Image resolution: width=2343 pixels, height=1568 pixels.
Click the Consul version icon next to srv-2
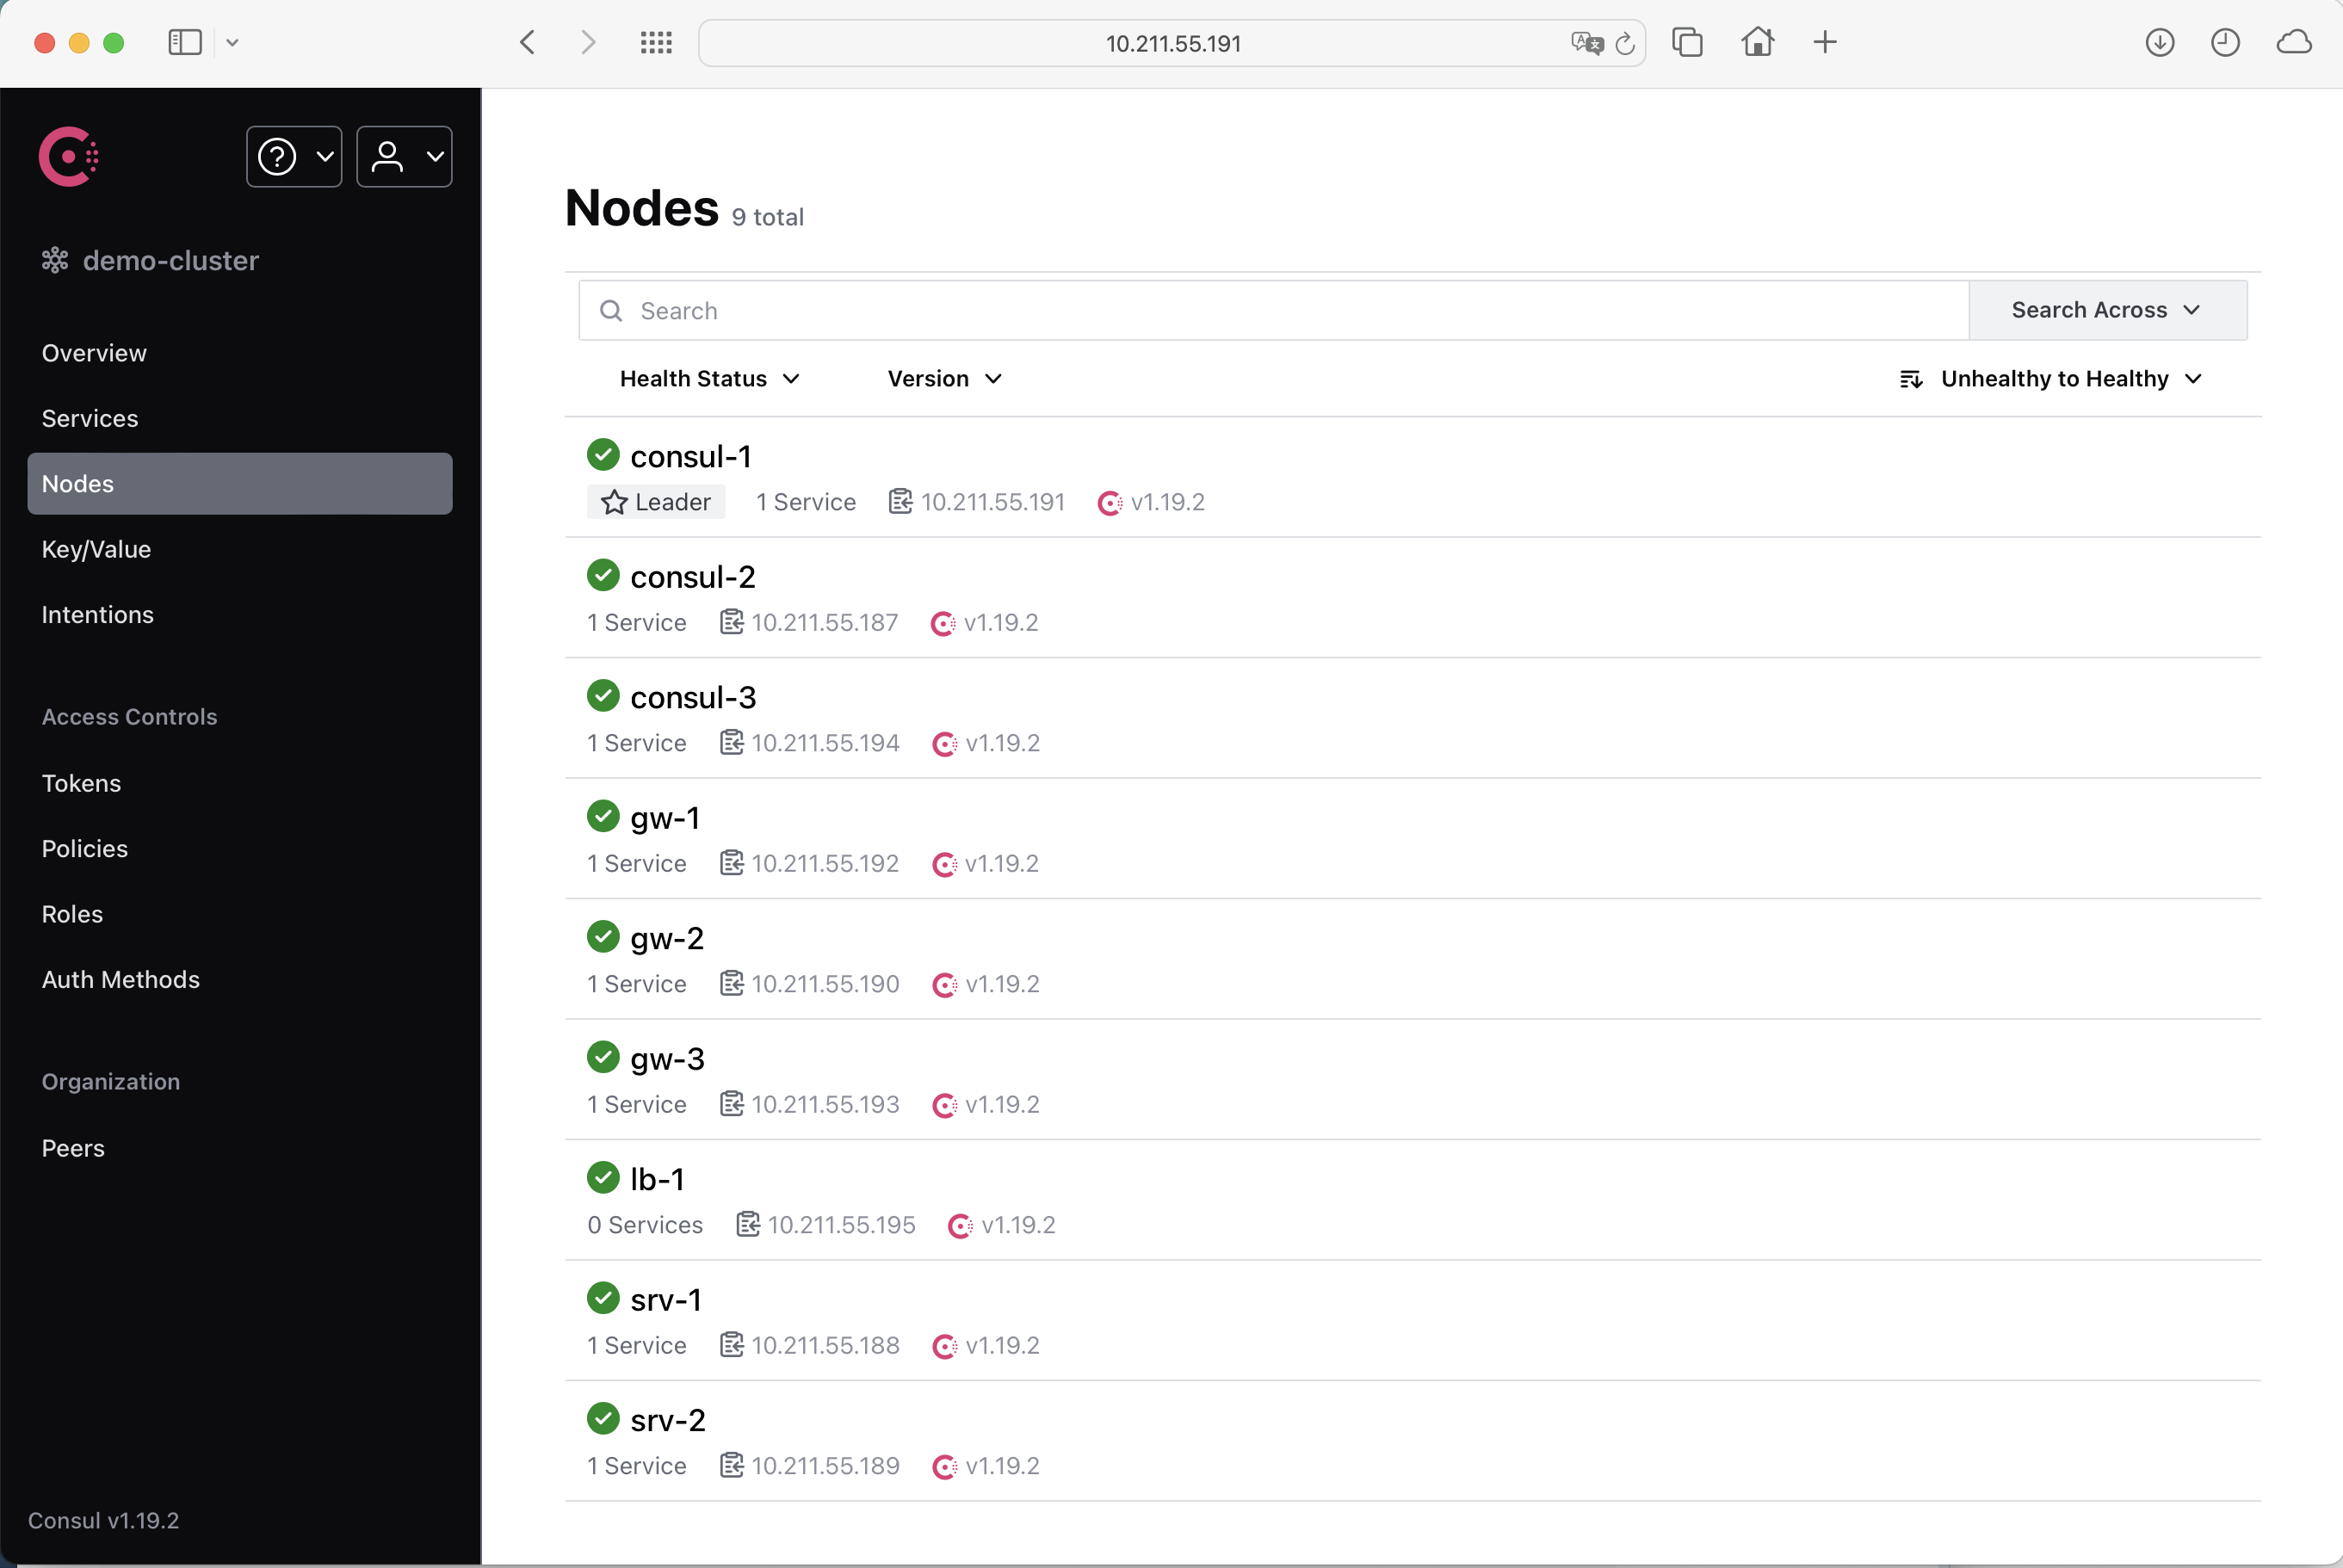pyautogui.click(x=943, y=1466)
